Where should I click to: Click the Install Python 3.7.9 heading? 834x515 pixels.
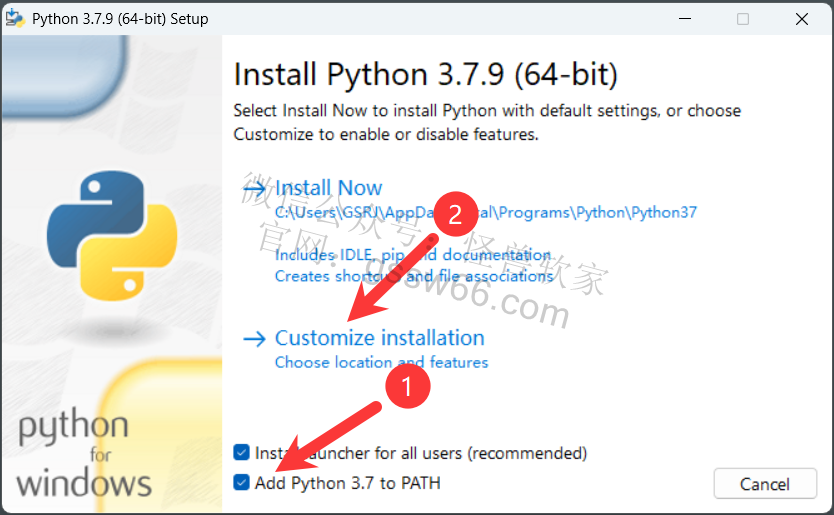pos(426,74)
